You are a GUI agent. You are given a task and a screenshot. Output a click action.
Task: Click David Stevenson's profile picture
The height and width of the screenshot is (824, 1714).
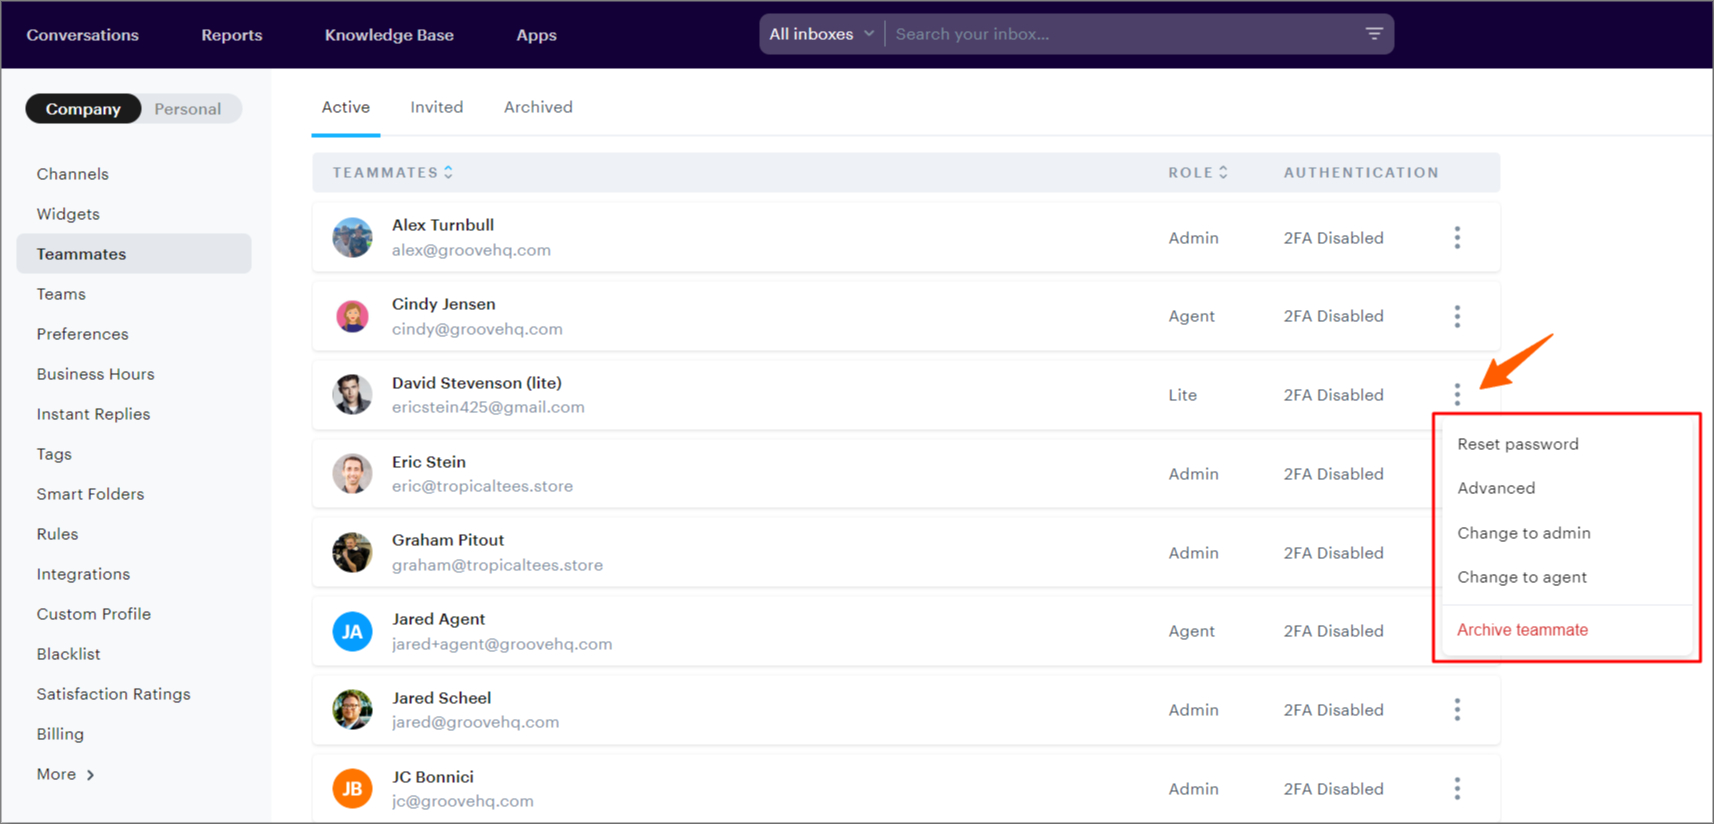tap(352, 395)
